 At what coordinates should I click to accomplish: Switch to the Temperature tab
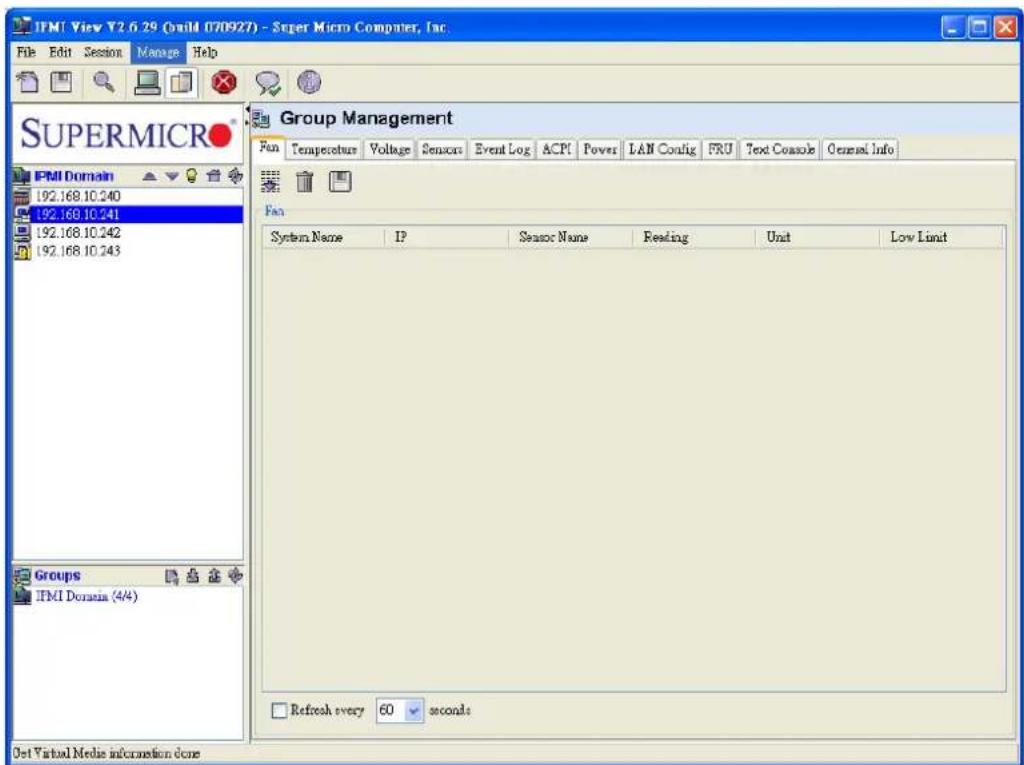[324, 150]
